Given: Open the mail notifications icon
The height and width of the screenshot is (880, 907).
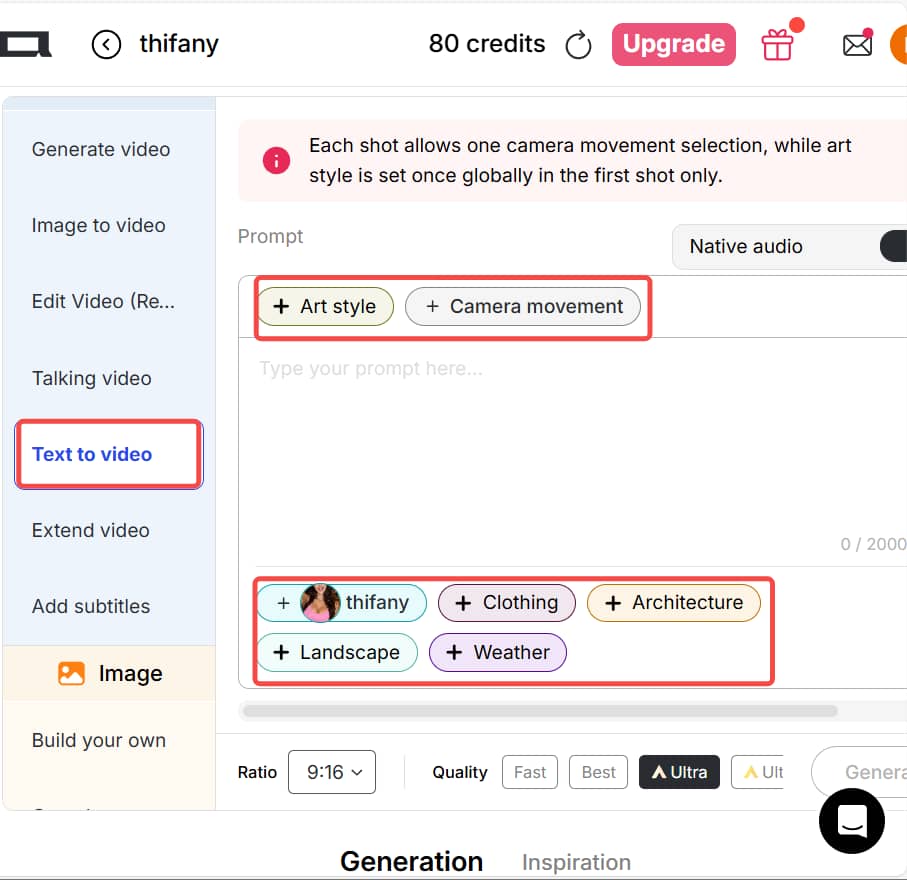Looking at the screenshot, I should (x=857, y=44).
